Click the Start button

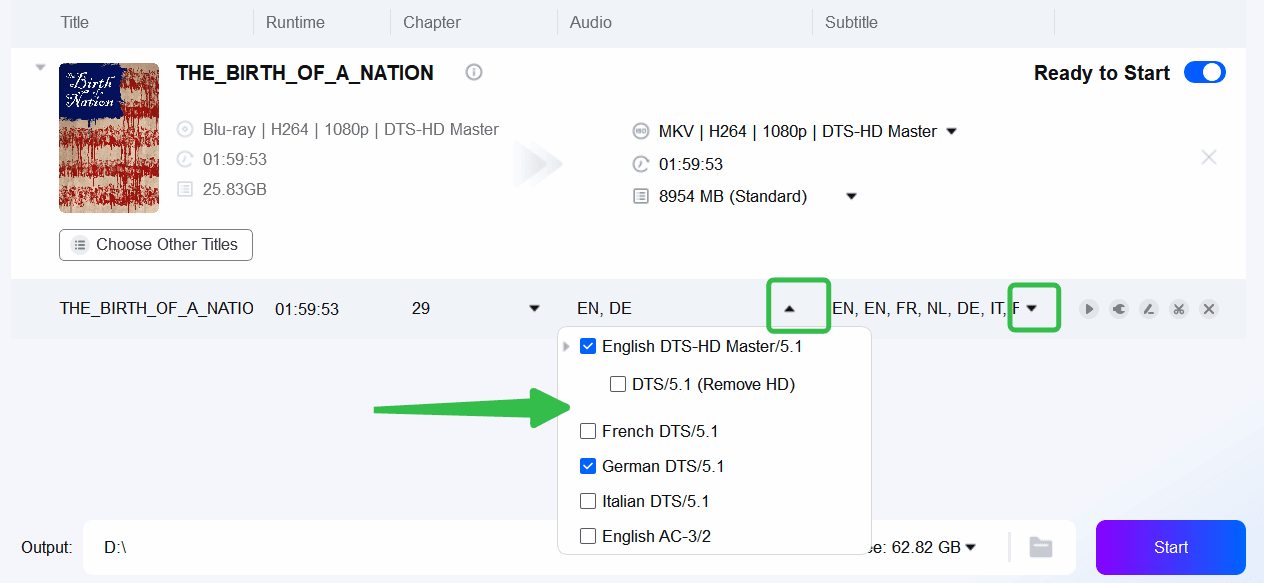[x=1171, y=547]
